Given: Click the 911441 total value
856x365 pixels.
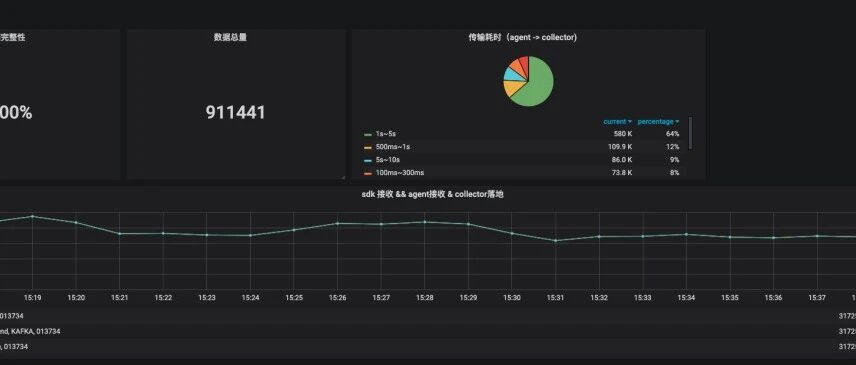Looking at the screenshot, I should coord(235,112).
